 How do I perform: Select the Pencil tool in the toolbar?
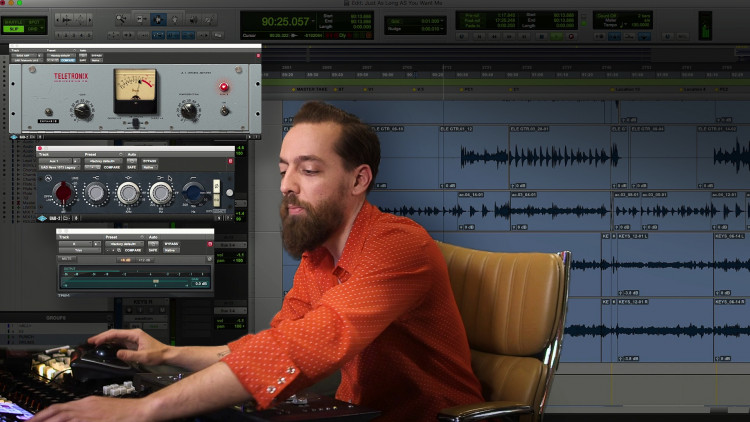pyautogui.click(x=209, y=20)
